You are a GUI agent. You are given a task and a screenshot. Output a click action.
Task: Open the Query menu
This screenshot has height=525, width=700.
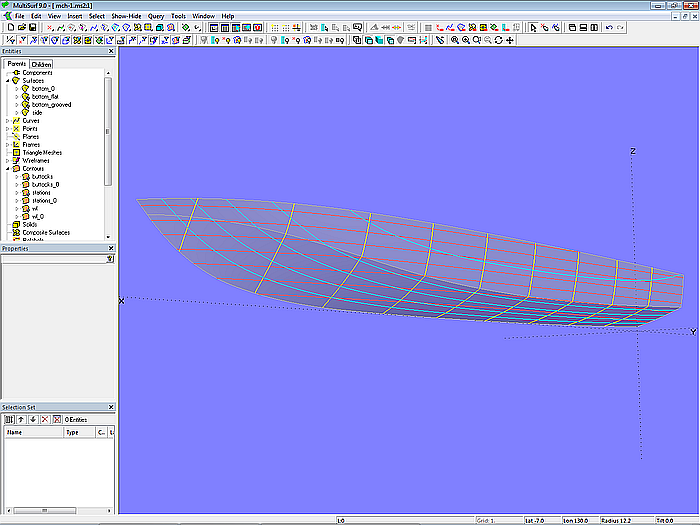pyautogui.click(x=156, y=16)
